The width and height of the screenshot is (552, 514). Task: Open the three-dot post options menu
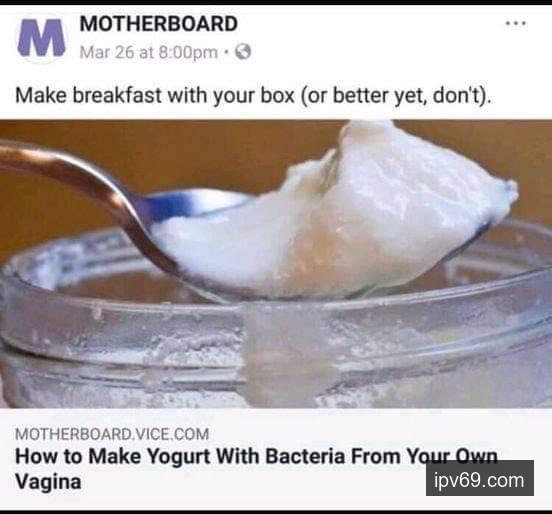[516, 24]
